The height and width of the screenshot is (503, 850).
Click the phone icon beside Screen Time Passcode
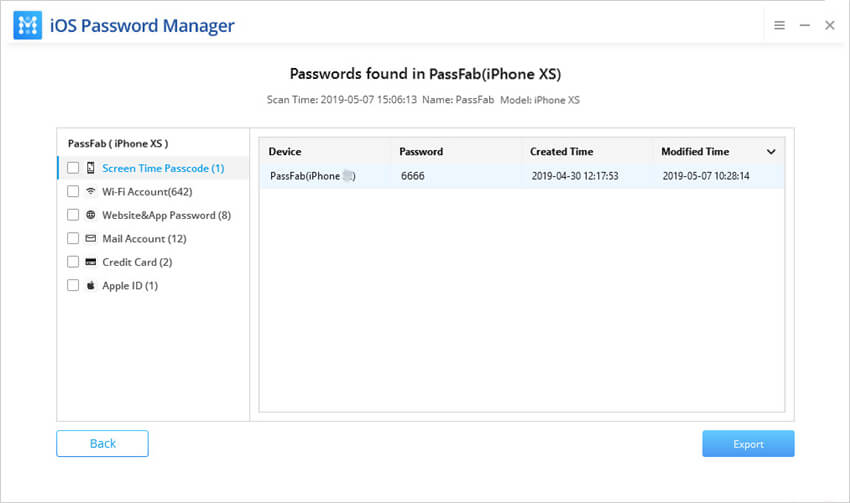[91, 168]
